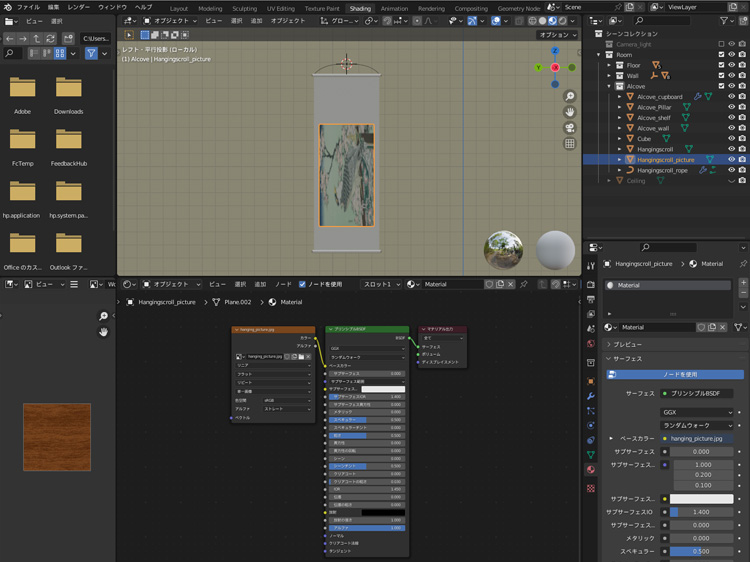Toggle the perspective/orthographic grid icon in viewport
The height and width of the screenshot is (562, 750).
pyautogui.click(x=570, y=143)
